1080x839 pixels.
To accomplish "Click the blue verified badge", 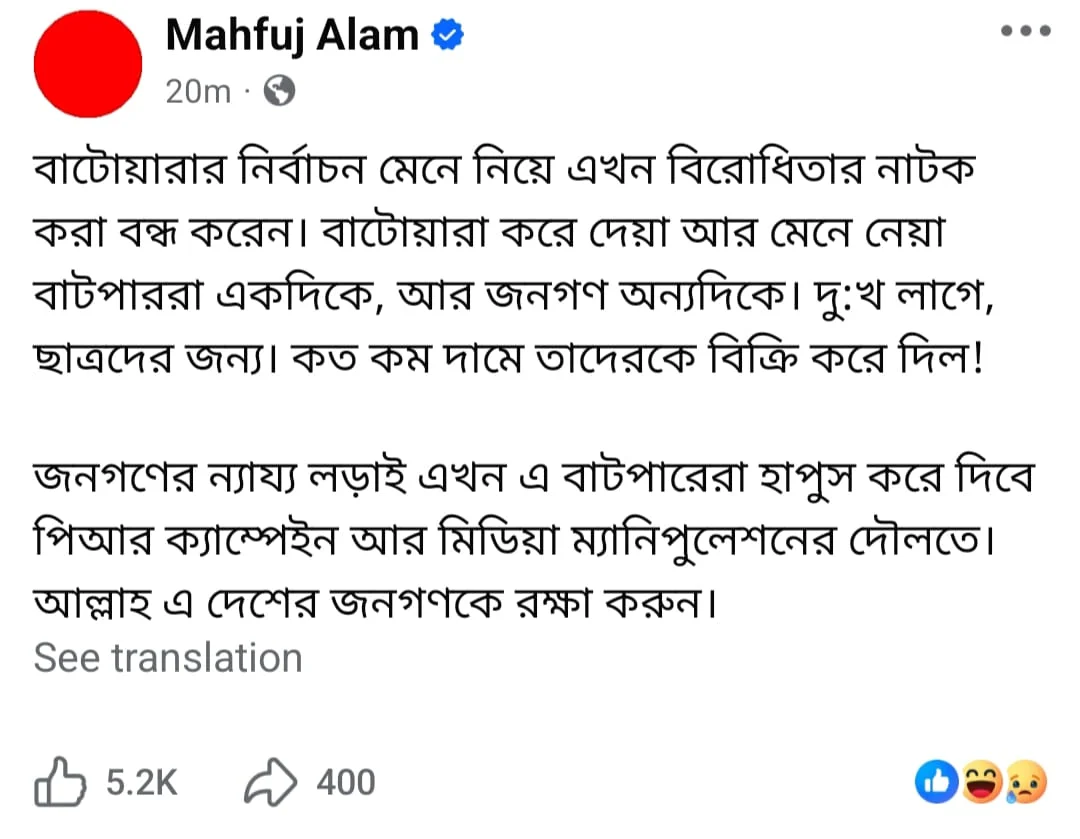I will tap(446, 37).
